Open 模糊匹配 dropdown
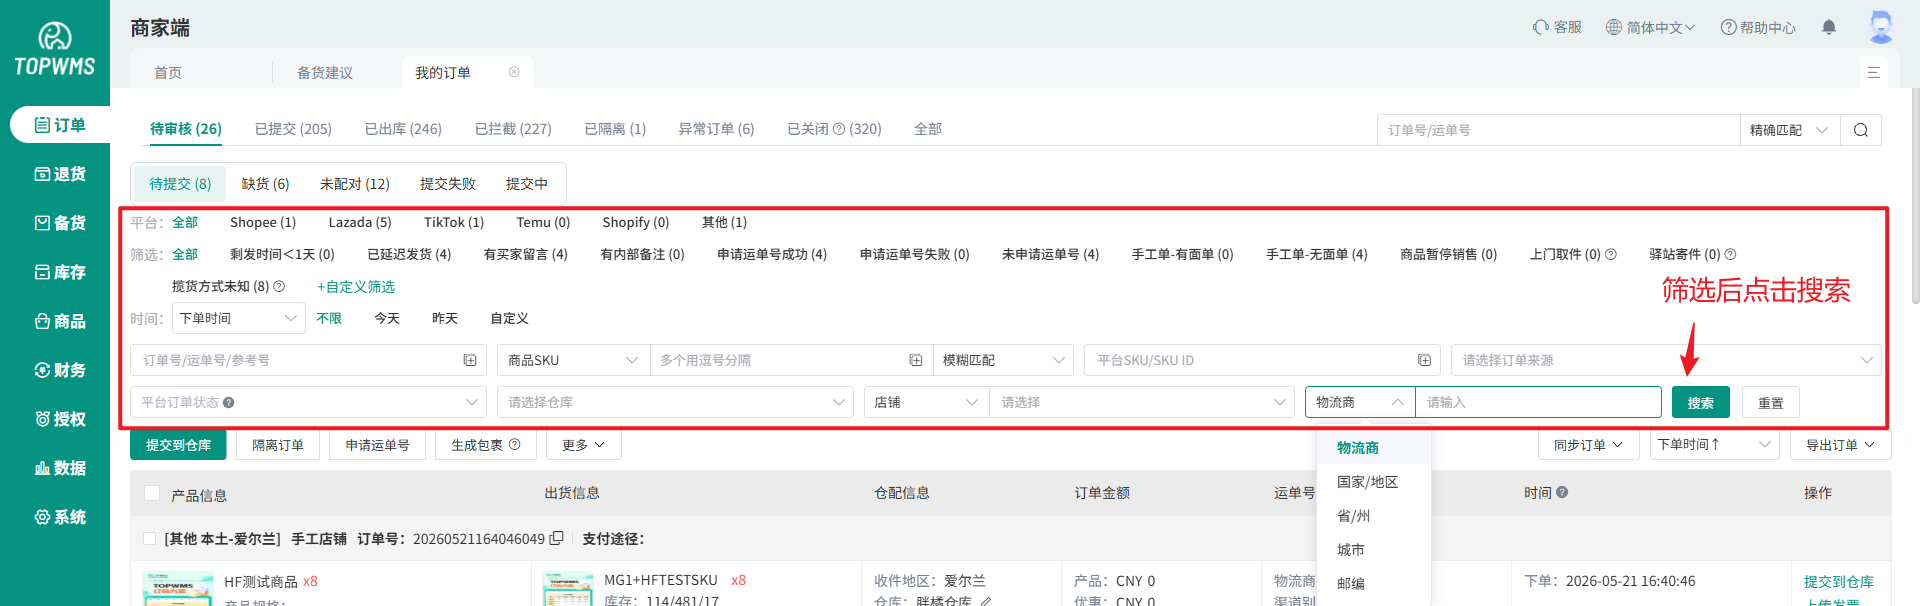The image size is (1920, 606). pyautogui.click(x=1003, y=360)
